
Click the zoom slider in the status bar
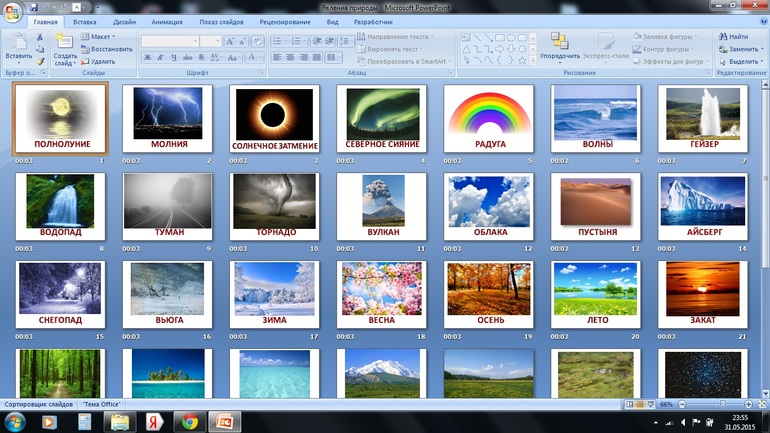720,403
